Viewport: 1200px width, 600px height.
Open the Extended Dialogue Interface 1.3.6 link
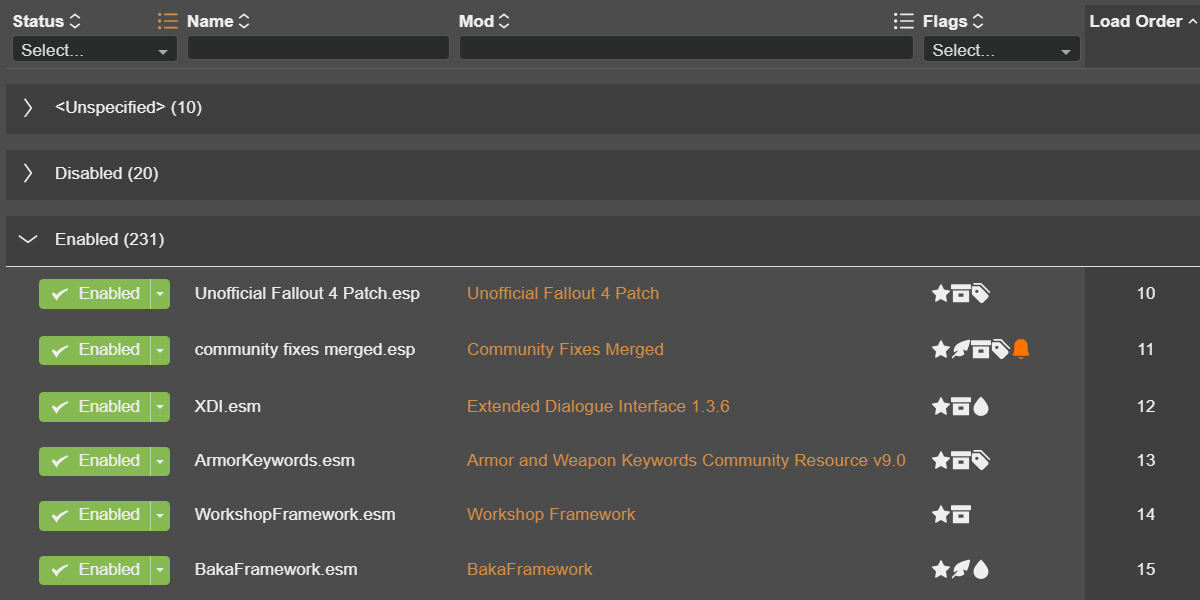point(598,406)
